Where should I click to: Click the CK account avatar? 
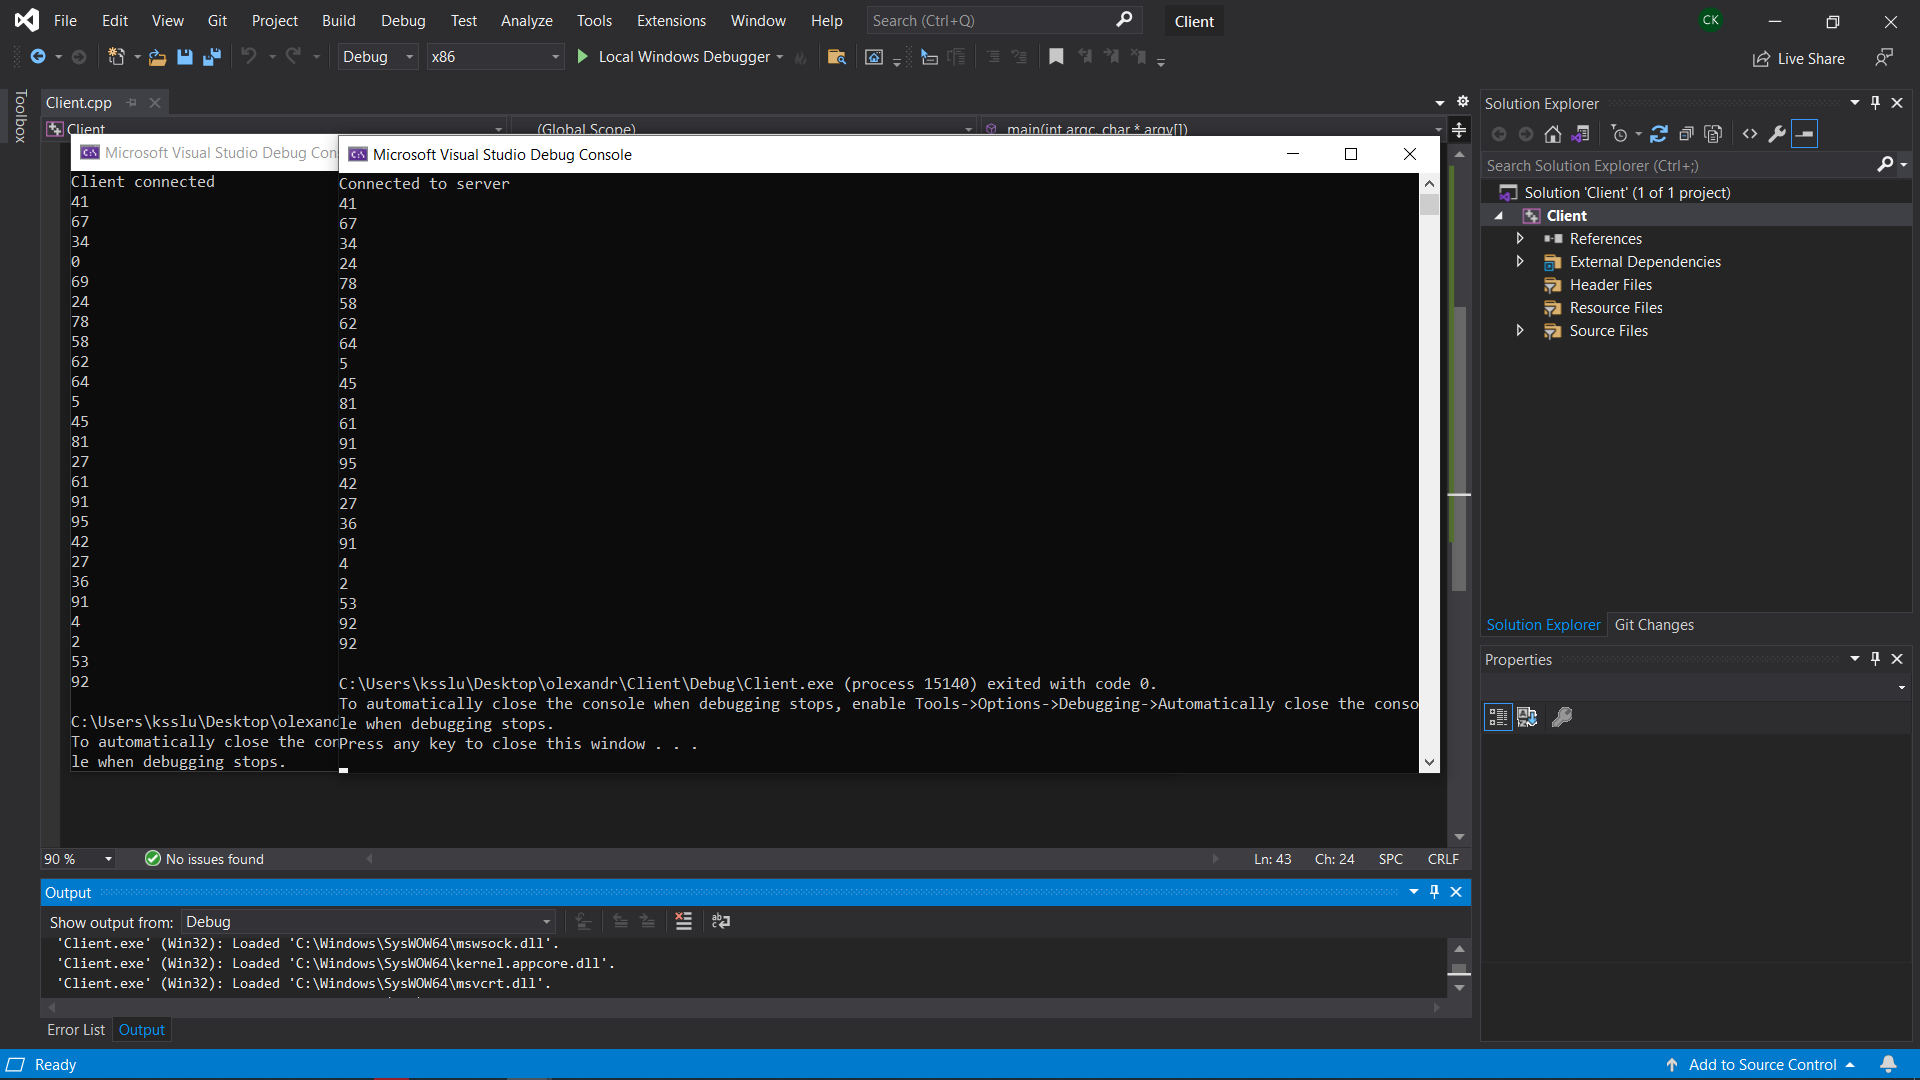pyautogui.click(x=1711, y=20)
